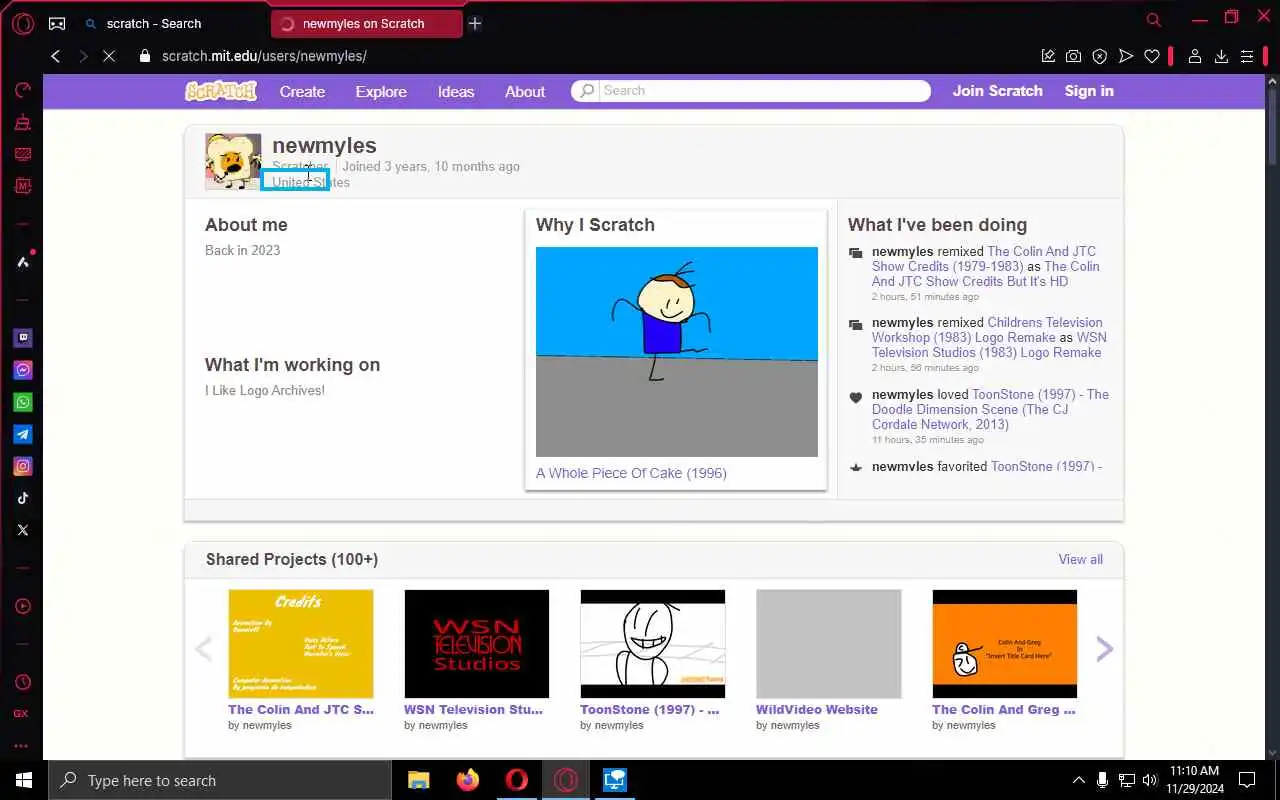Click the shared projects left carousel arrow
This screenshot has width=1280, height=800.
pos(203,650)
